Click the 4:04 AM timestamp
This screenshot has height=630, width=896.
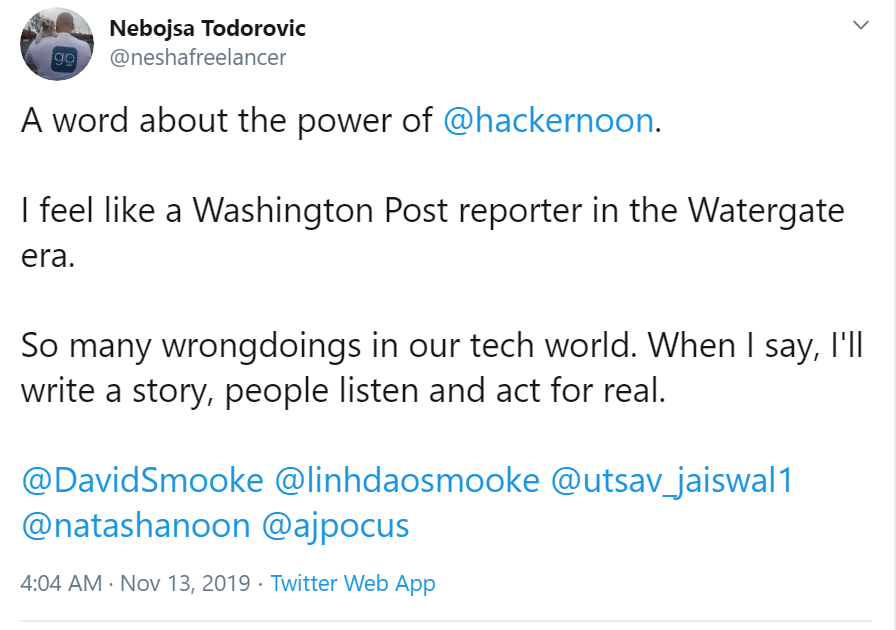(61, 583)
